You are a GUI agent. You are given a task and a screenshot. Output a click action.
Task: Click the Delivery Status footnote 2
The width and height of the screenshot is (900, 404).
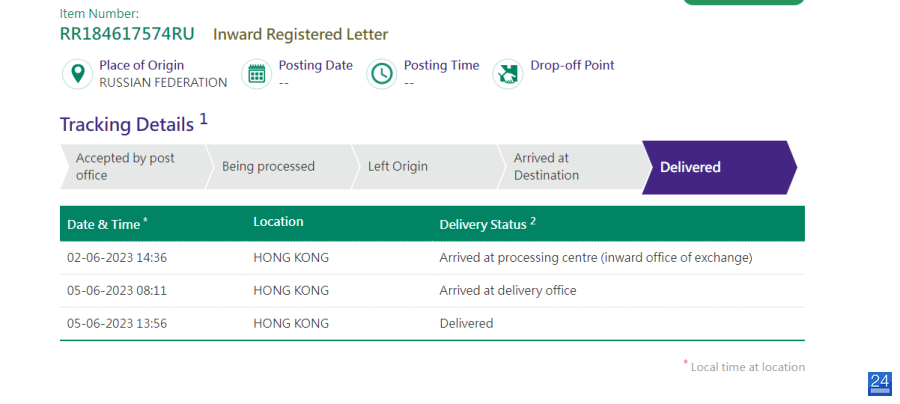point(533,221)
